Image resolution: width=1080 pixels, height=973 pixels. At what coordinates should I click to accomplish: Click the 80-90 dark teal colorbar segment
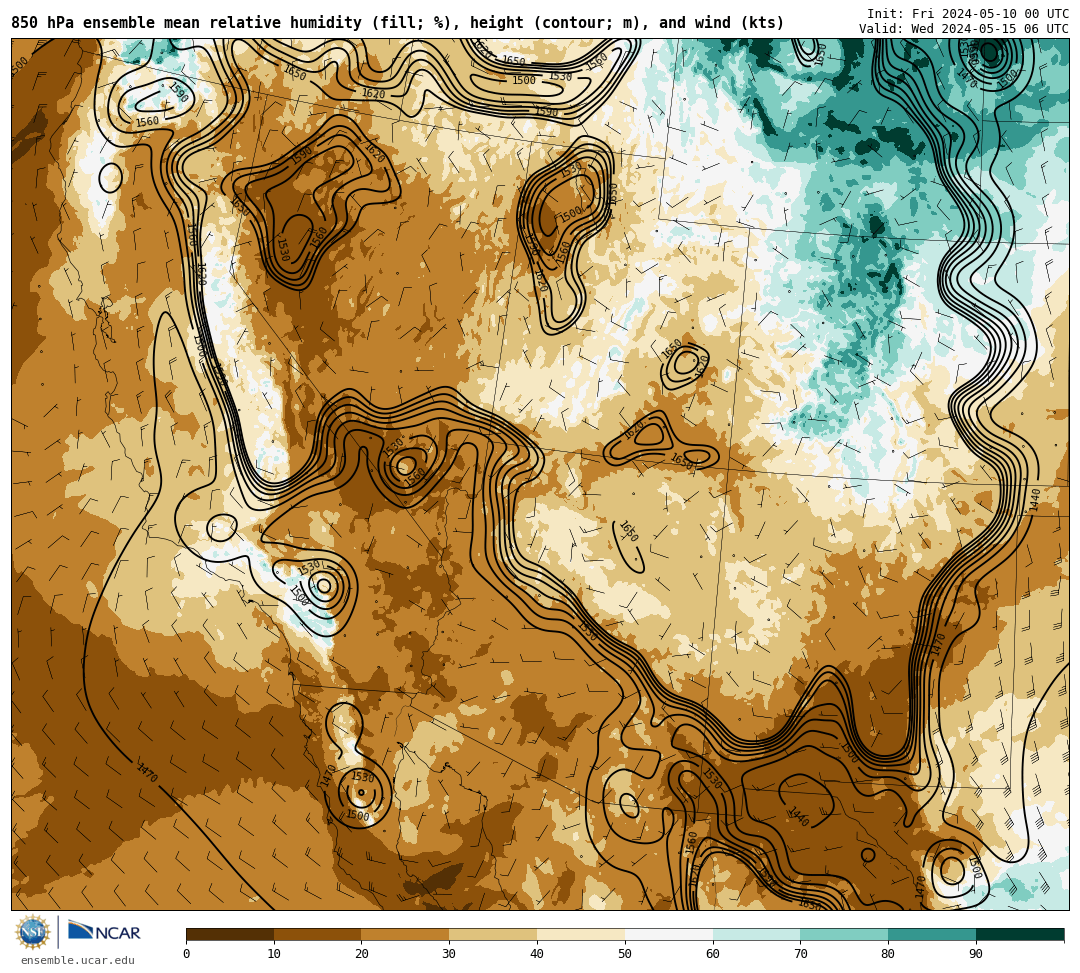(932, 934)
